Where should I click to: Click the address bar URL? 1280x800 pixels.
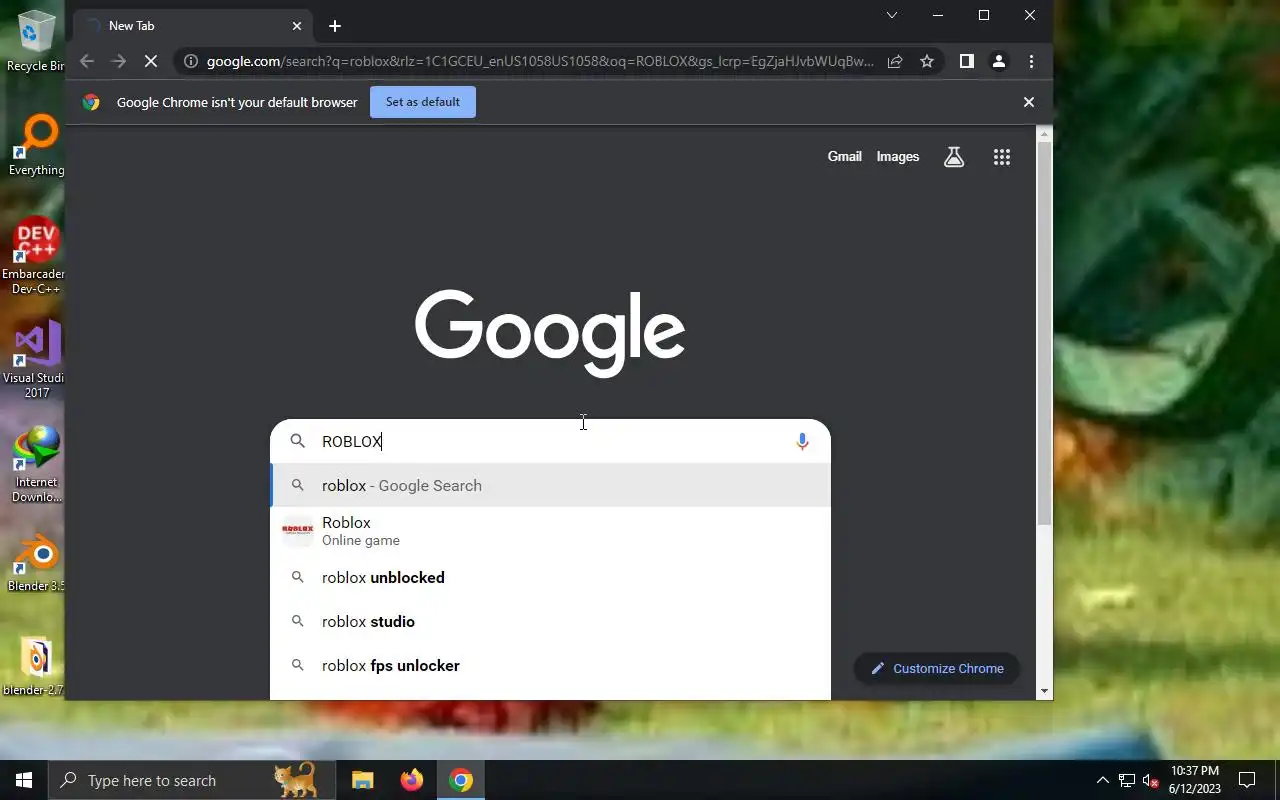click(540, 61)
